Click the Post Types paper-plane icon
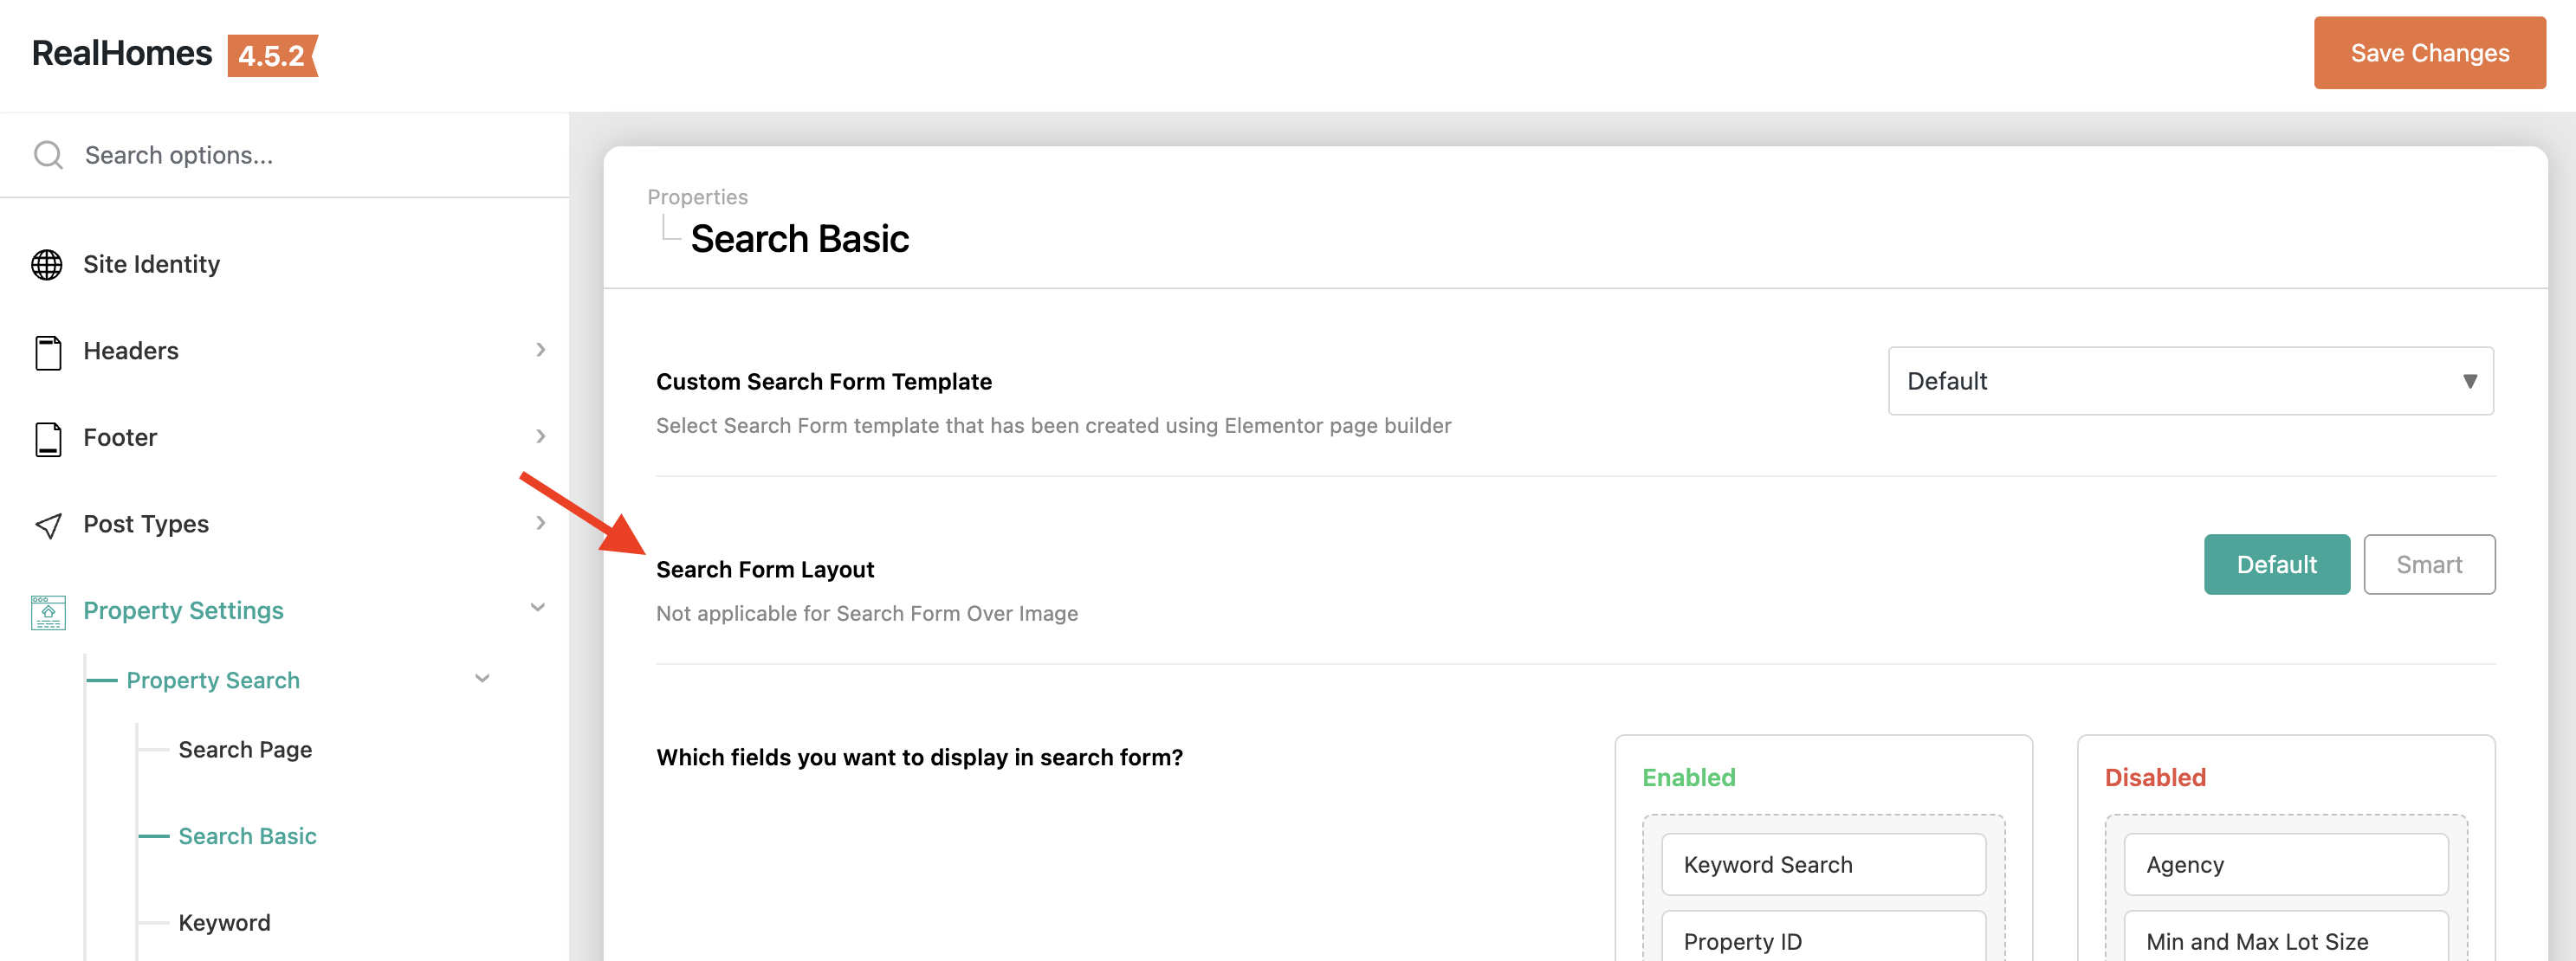Viewport: 2576px width, 961px height. click(x=47, y=525)
